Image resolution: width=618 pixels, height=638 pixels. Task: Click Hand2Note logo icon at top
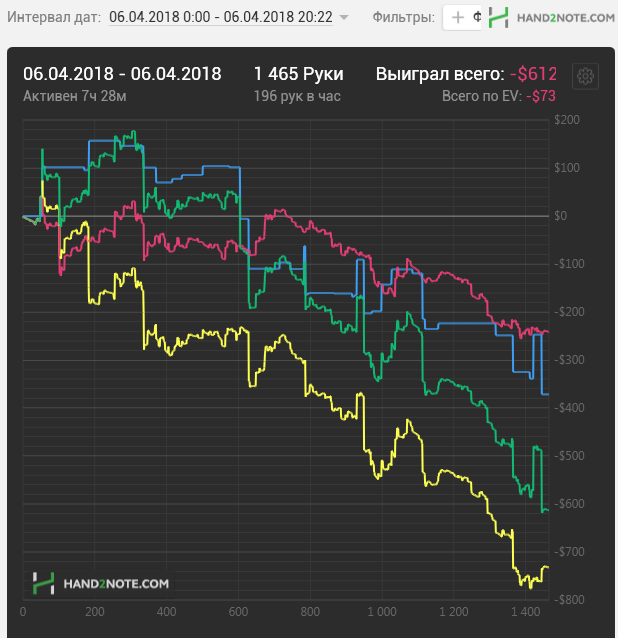coord(498,17)
